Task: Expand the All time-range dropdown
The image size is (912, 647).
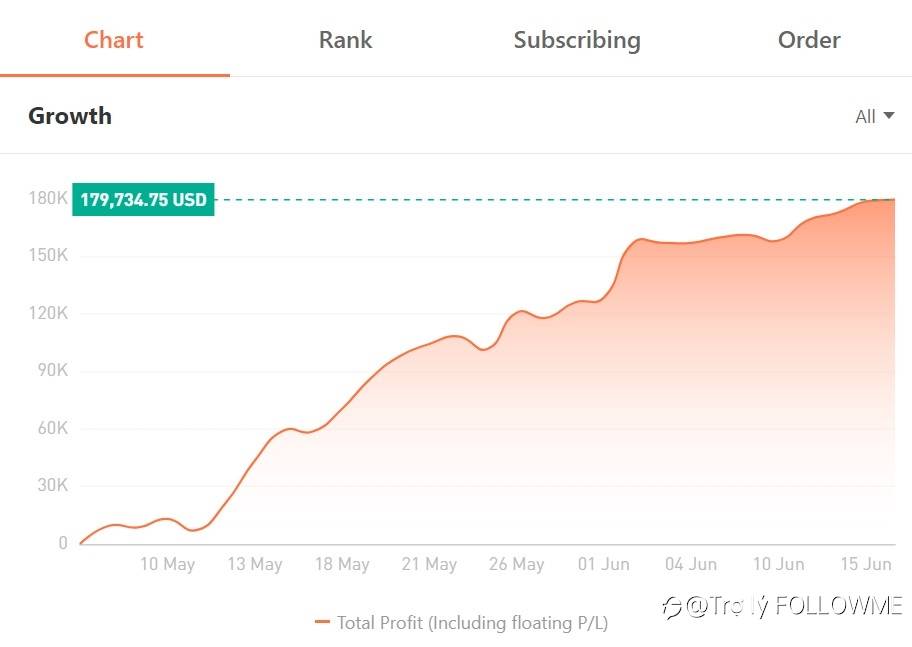Action: tap(874, 116)
